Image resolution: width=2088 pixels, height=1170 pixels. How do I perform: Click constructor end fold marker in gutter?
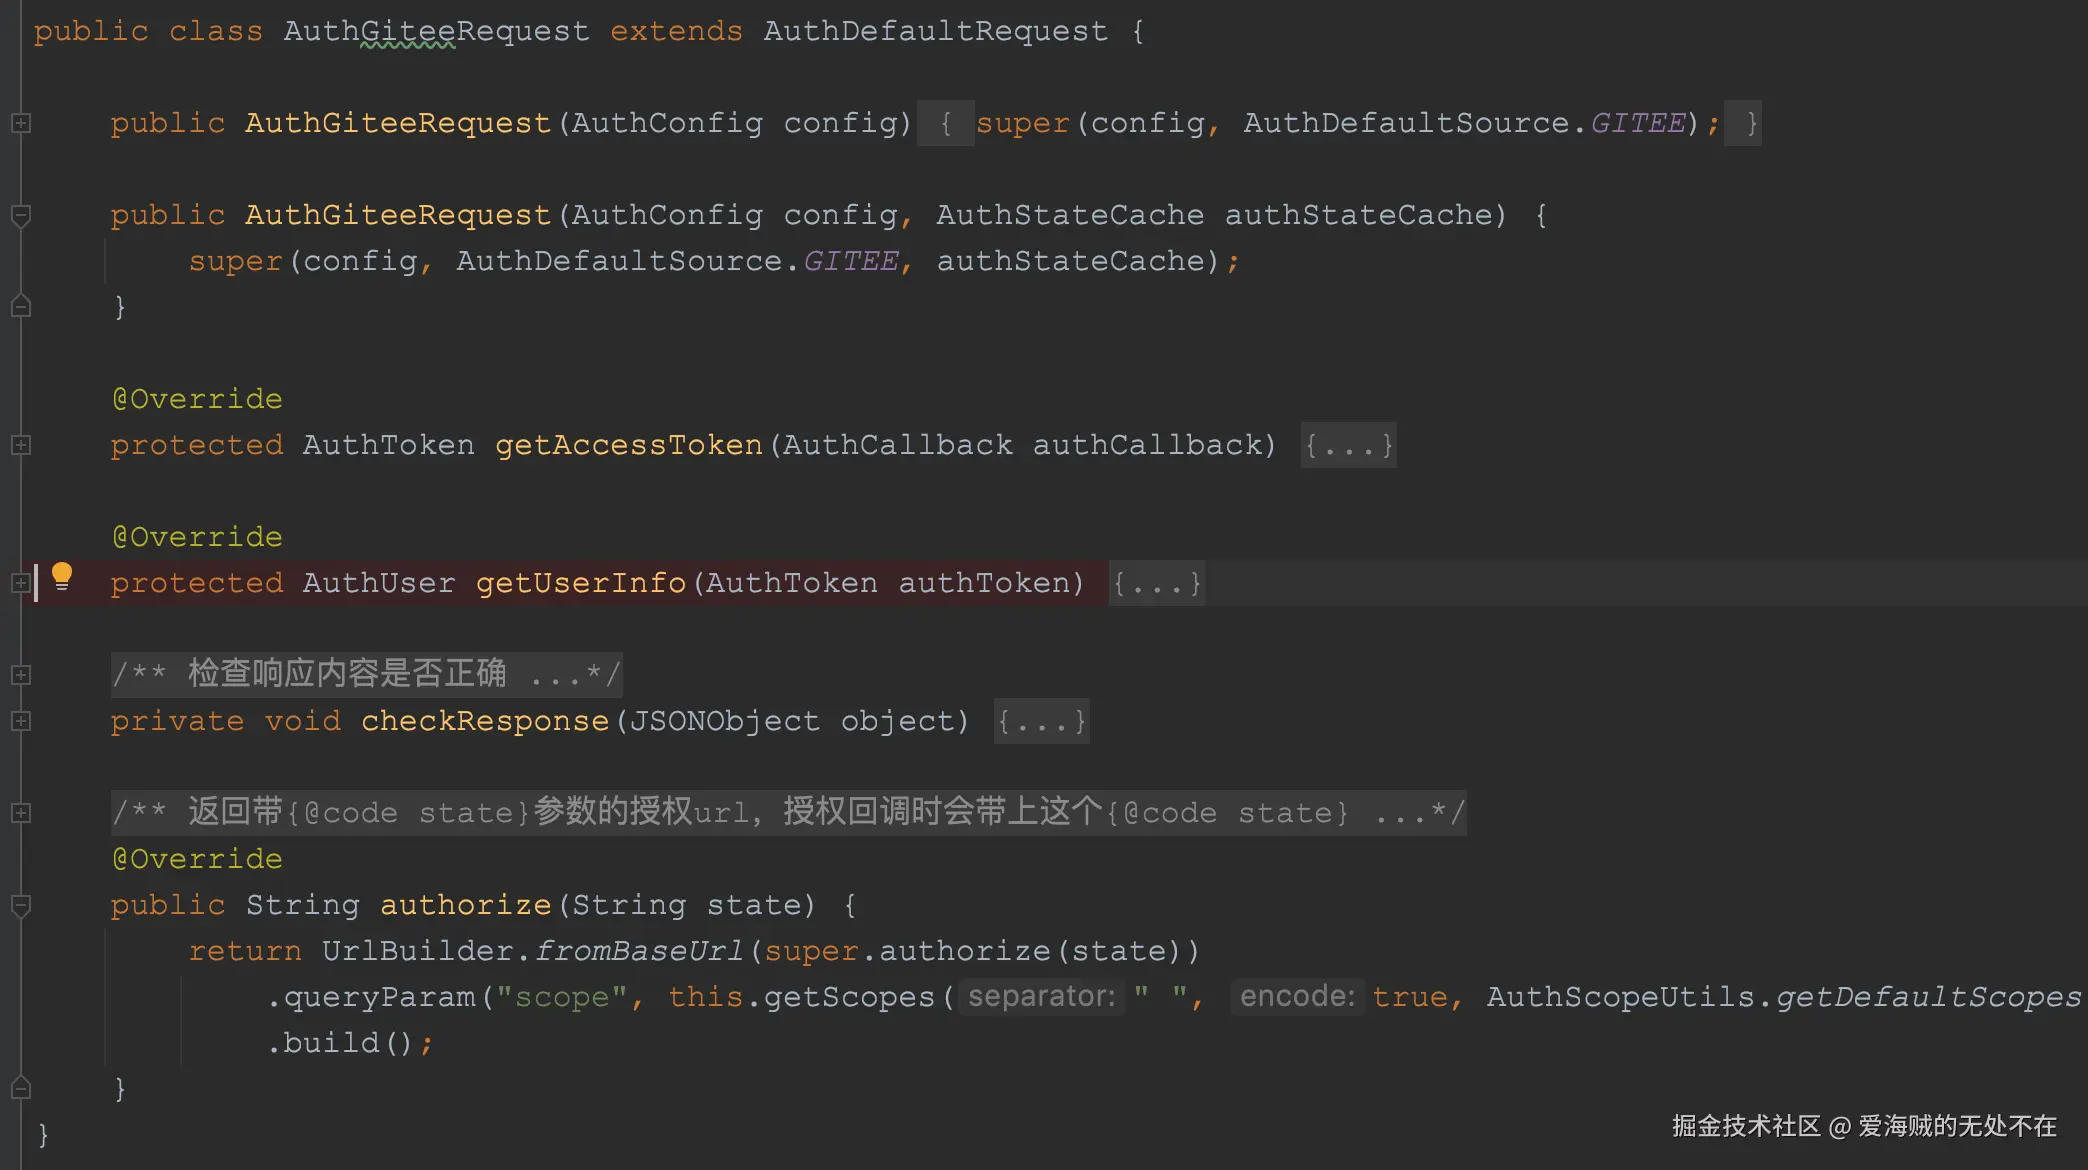(21, 307)
